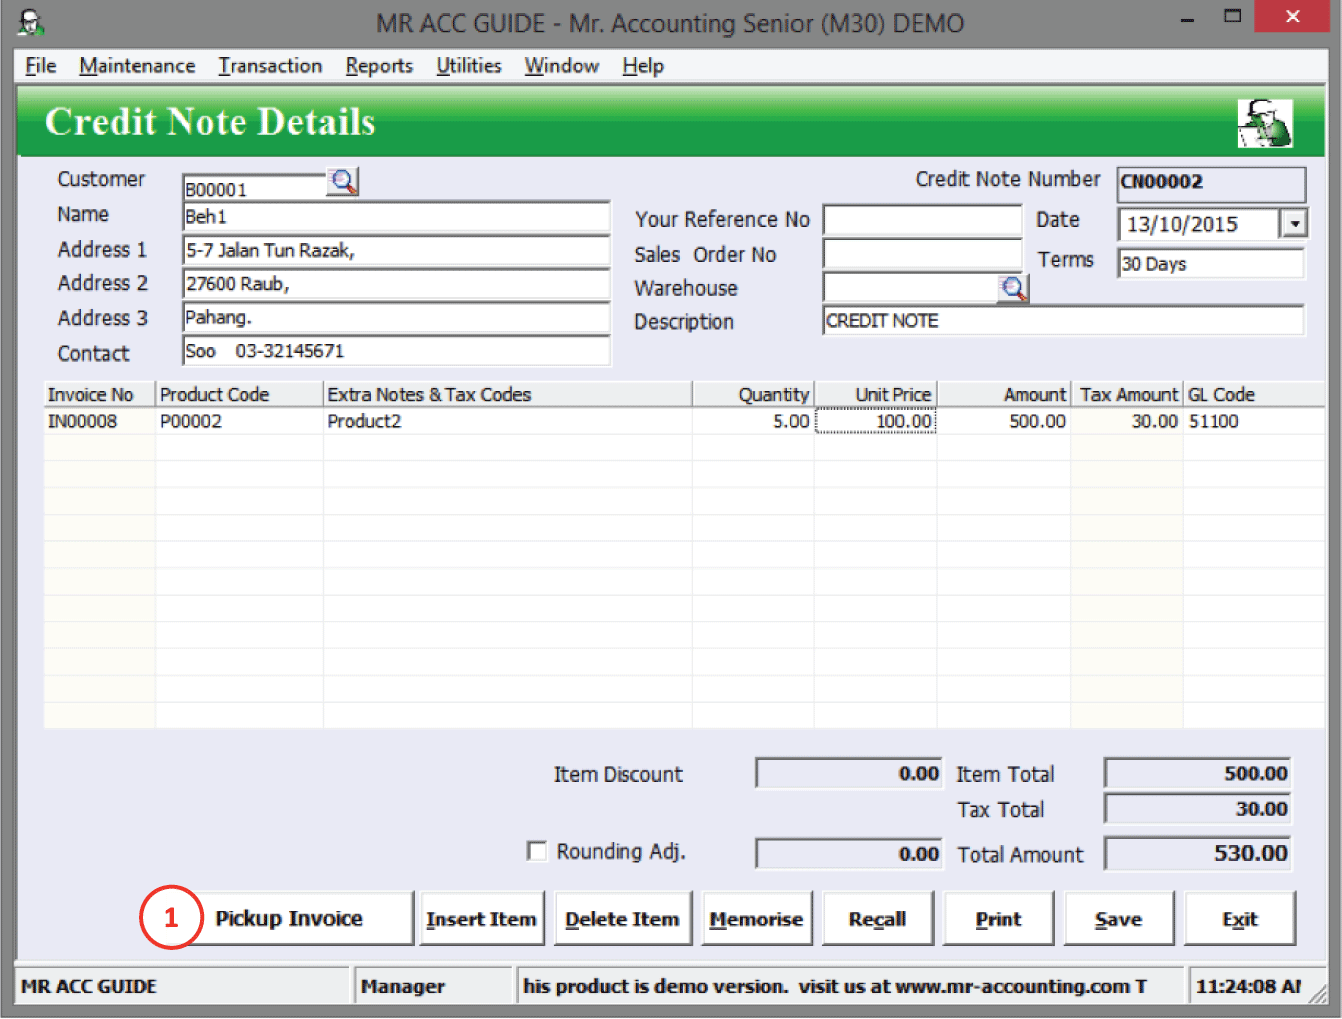Image resolution: width=1342 pixels, height=1019 pixels.
Task: Click the Tax Total value 30.00
Action: (x=1198, y=809)
